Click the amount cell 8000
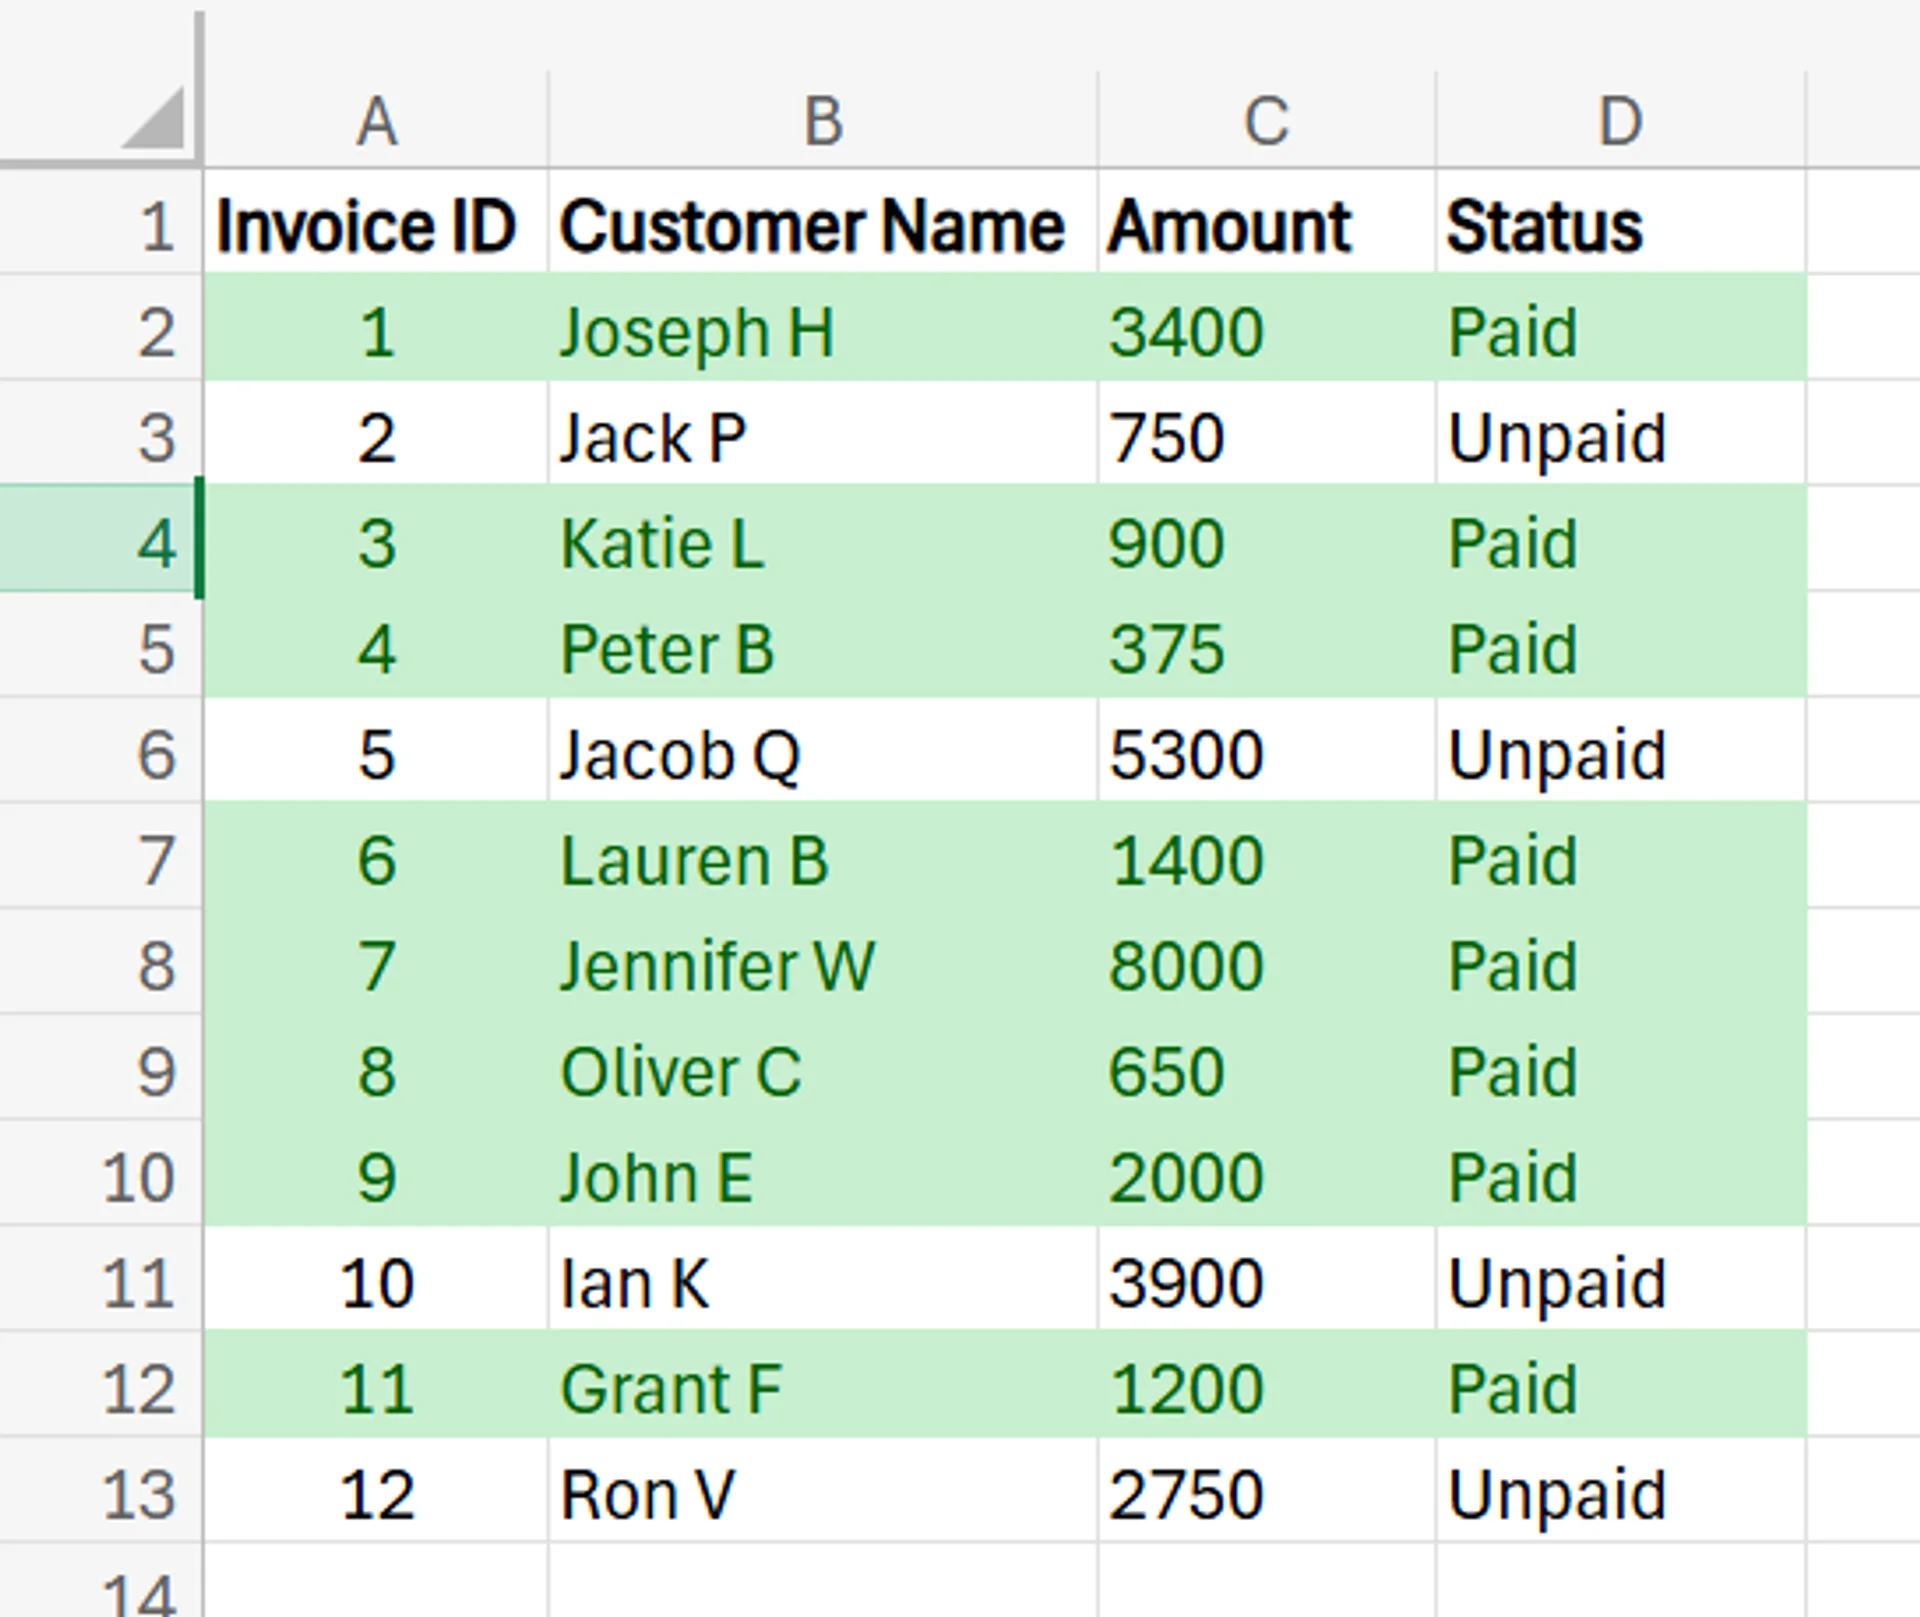Viewport: 1920px width, 1617px height. tap(1266, 962)
